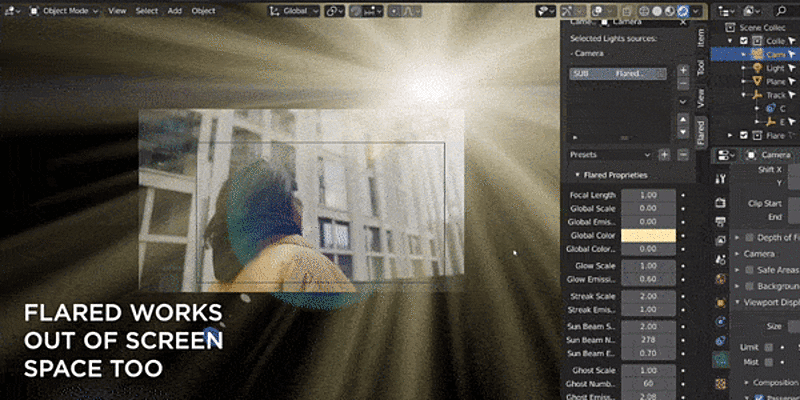Collapse the Flared Proprieties panel
Screen dimensions: 800x400
pos(578,175)
